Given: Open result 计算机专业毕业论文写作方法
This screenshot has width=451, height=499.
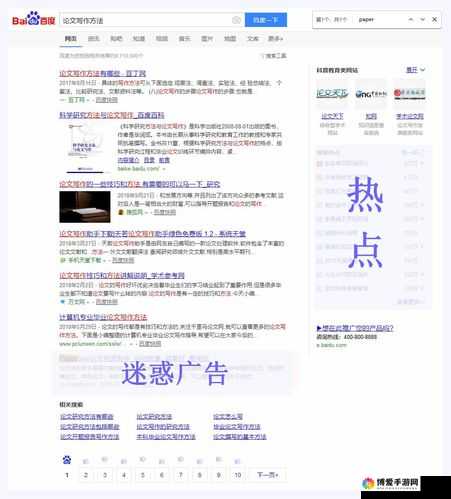Looking at the screenshot, I should tap(103, 317).
